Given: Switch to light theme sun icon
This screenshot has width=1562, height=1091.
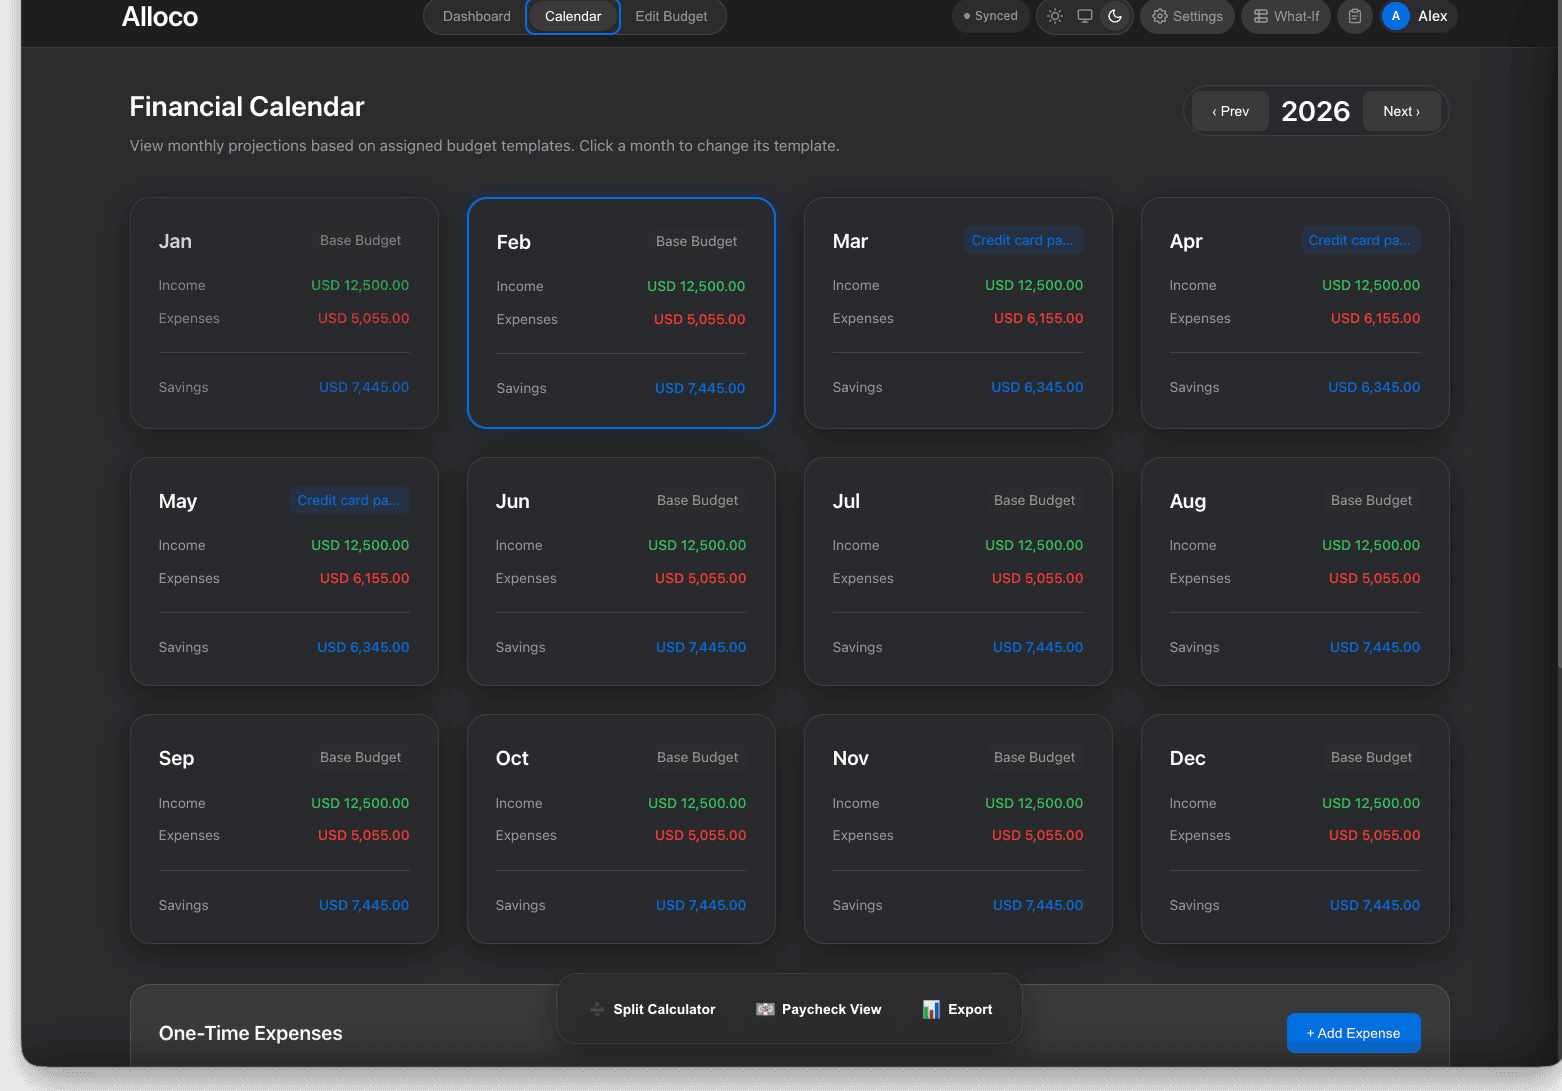Looking at the screenshot, I should click(1055, 16).
